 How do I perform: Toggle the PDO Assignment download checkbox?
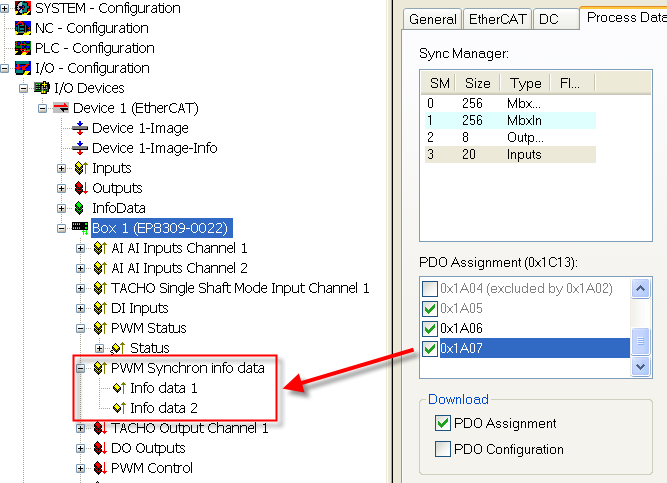(x=443, y=423)
